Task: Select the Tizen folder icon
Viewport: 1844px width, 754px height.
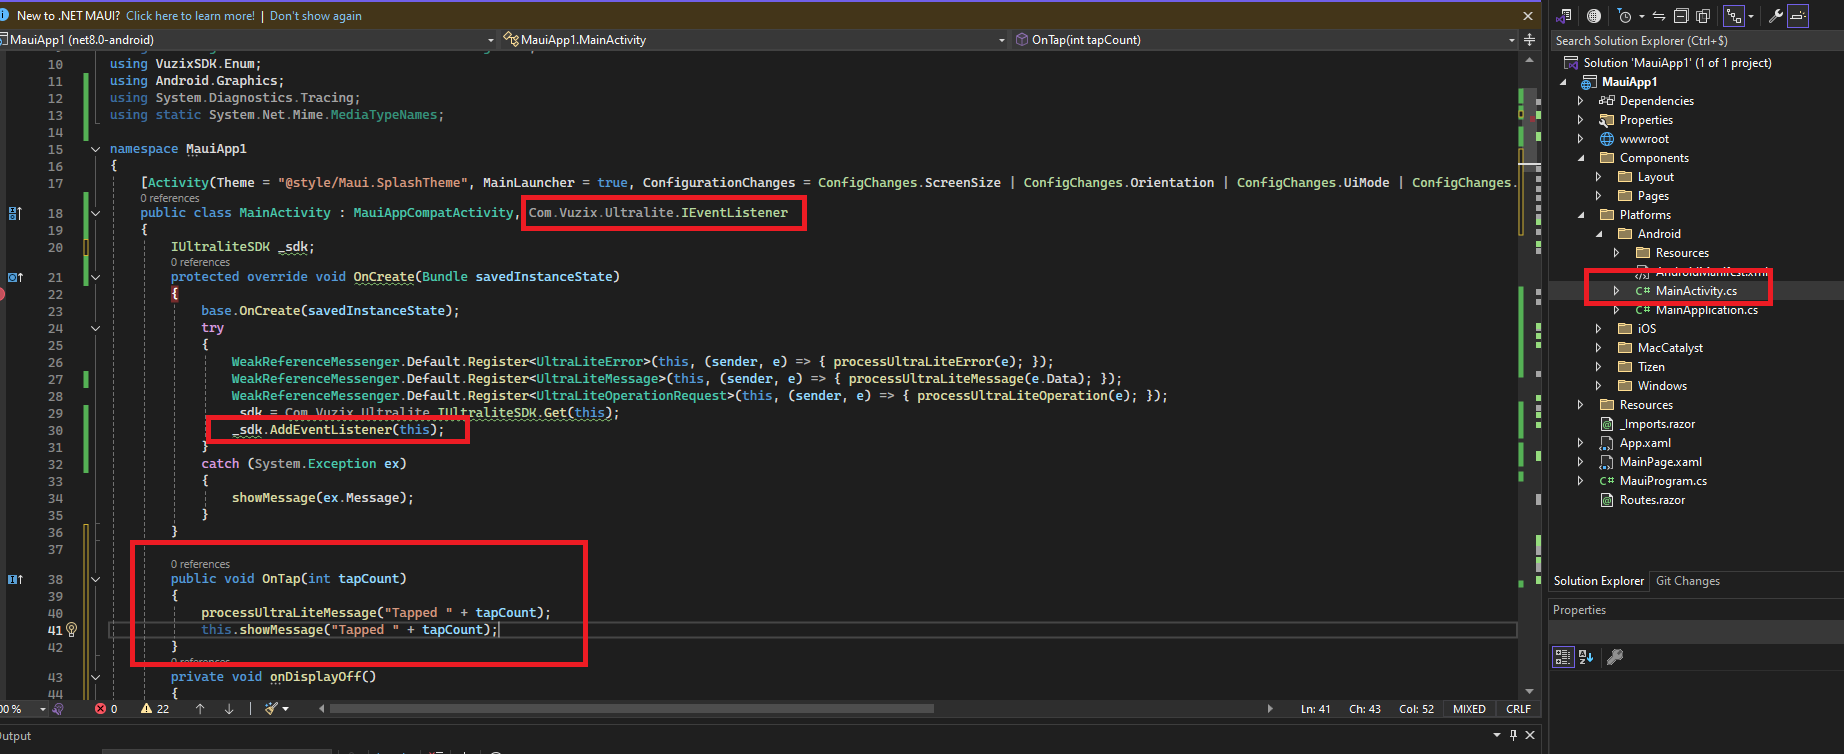Action: tap(1625, 367)
